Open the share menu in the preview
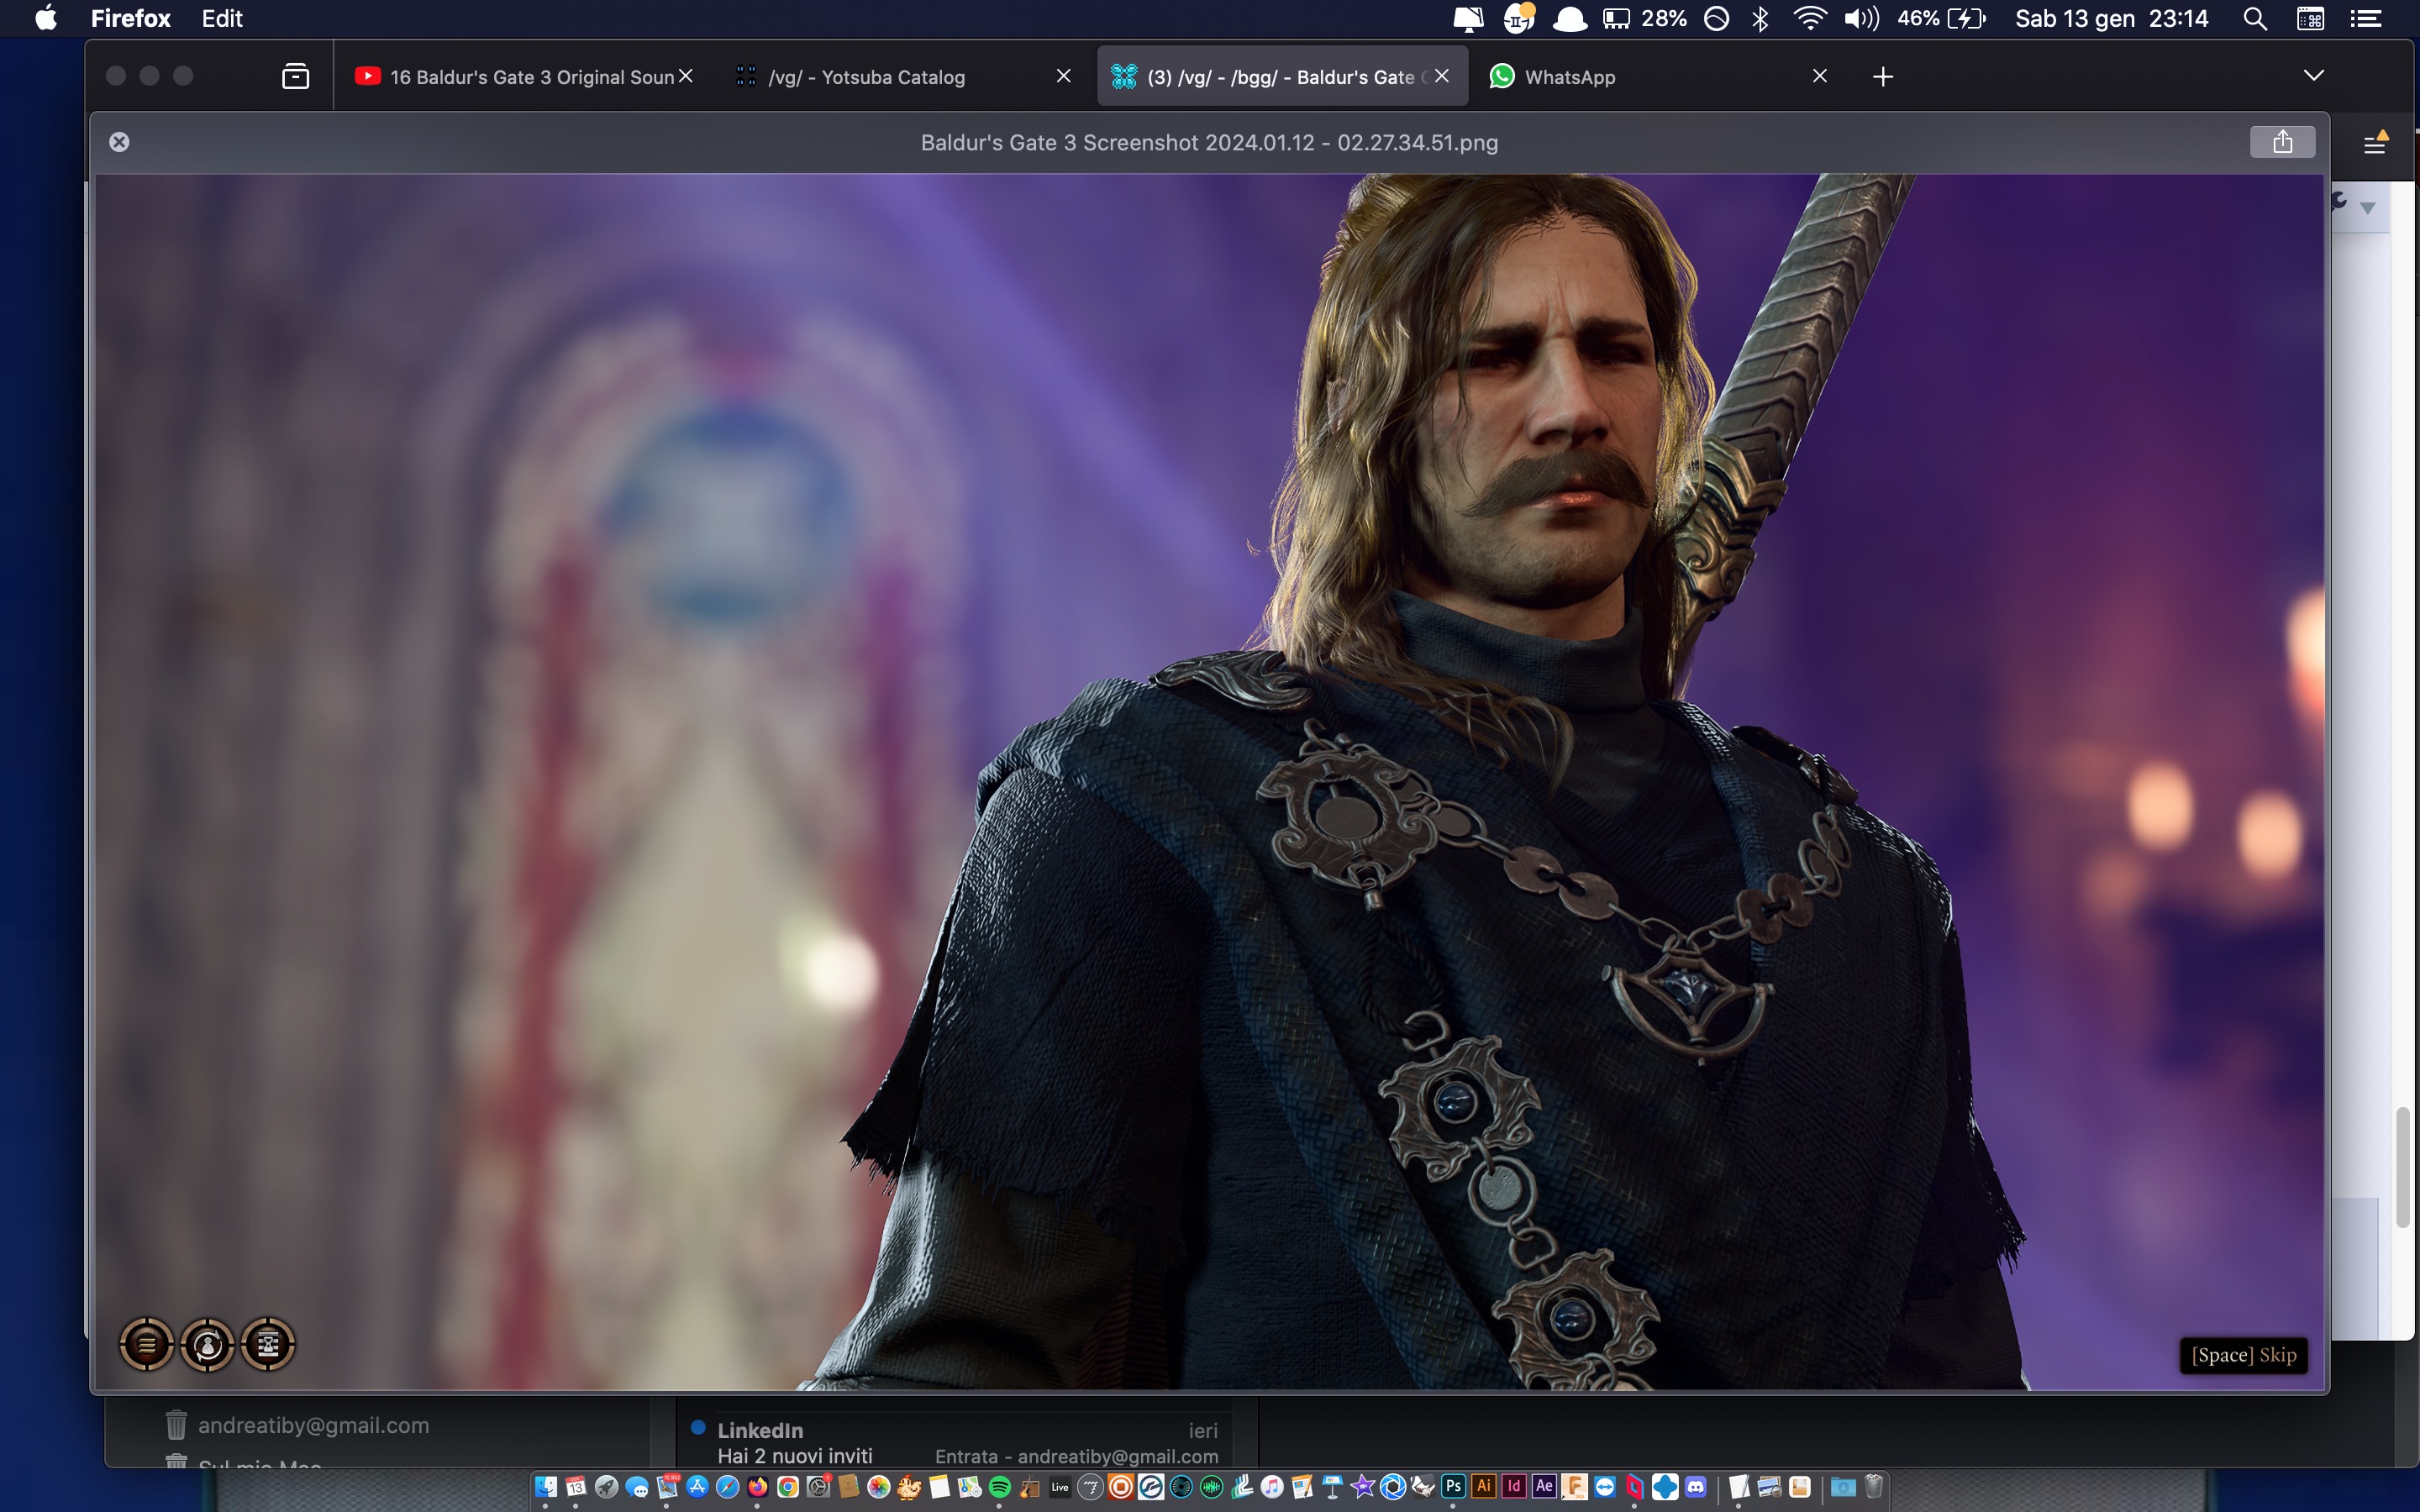 tap(2282, 142)
